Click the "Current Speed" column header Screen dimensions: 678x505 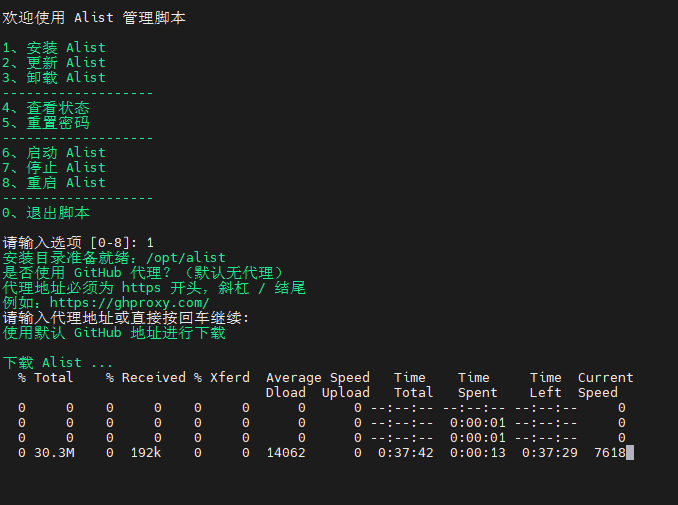(x=605, y=385)
